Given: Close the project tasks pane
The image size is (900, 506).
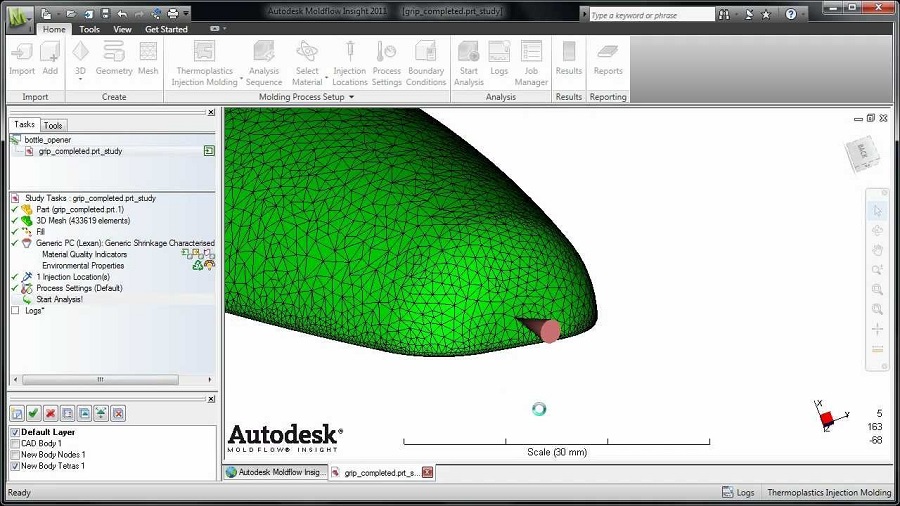Looking at the screenshot, I should tap(211, 112).
